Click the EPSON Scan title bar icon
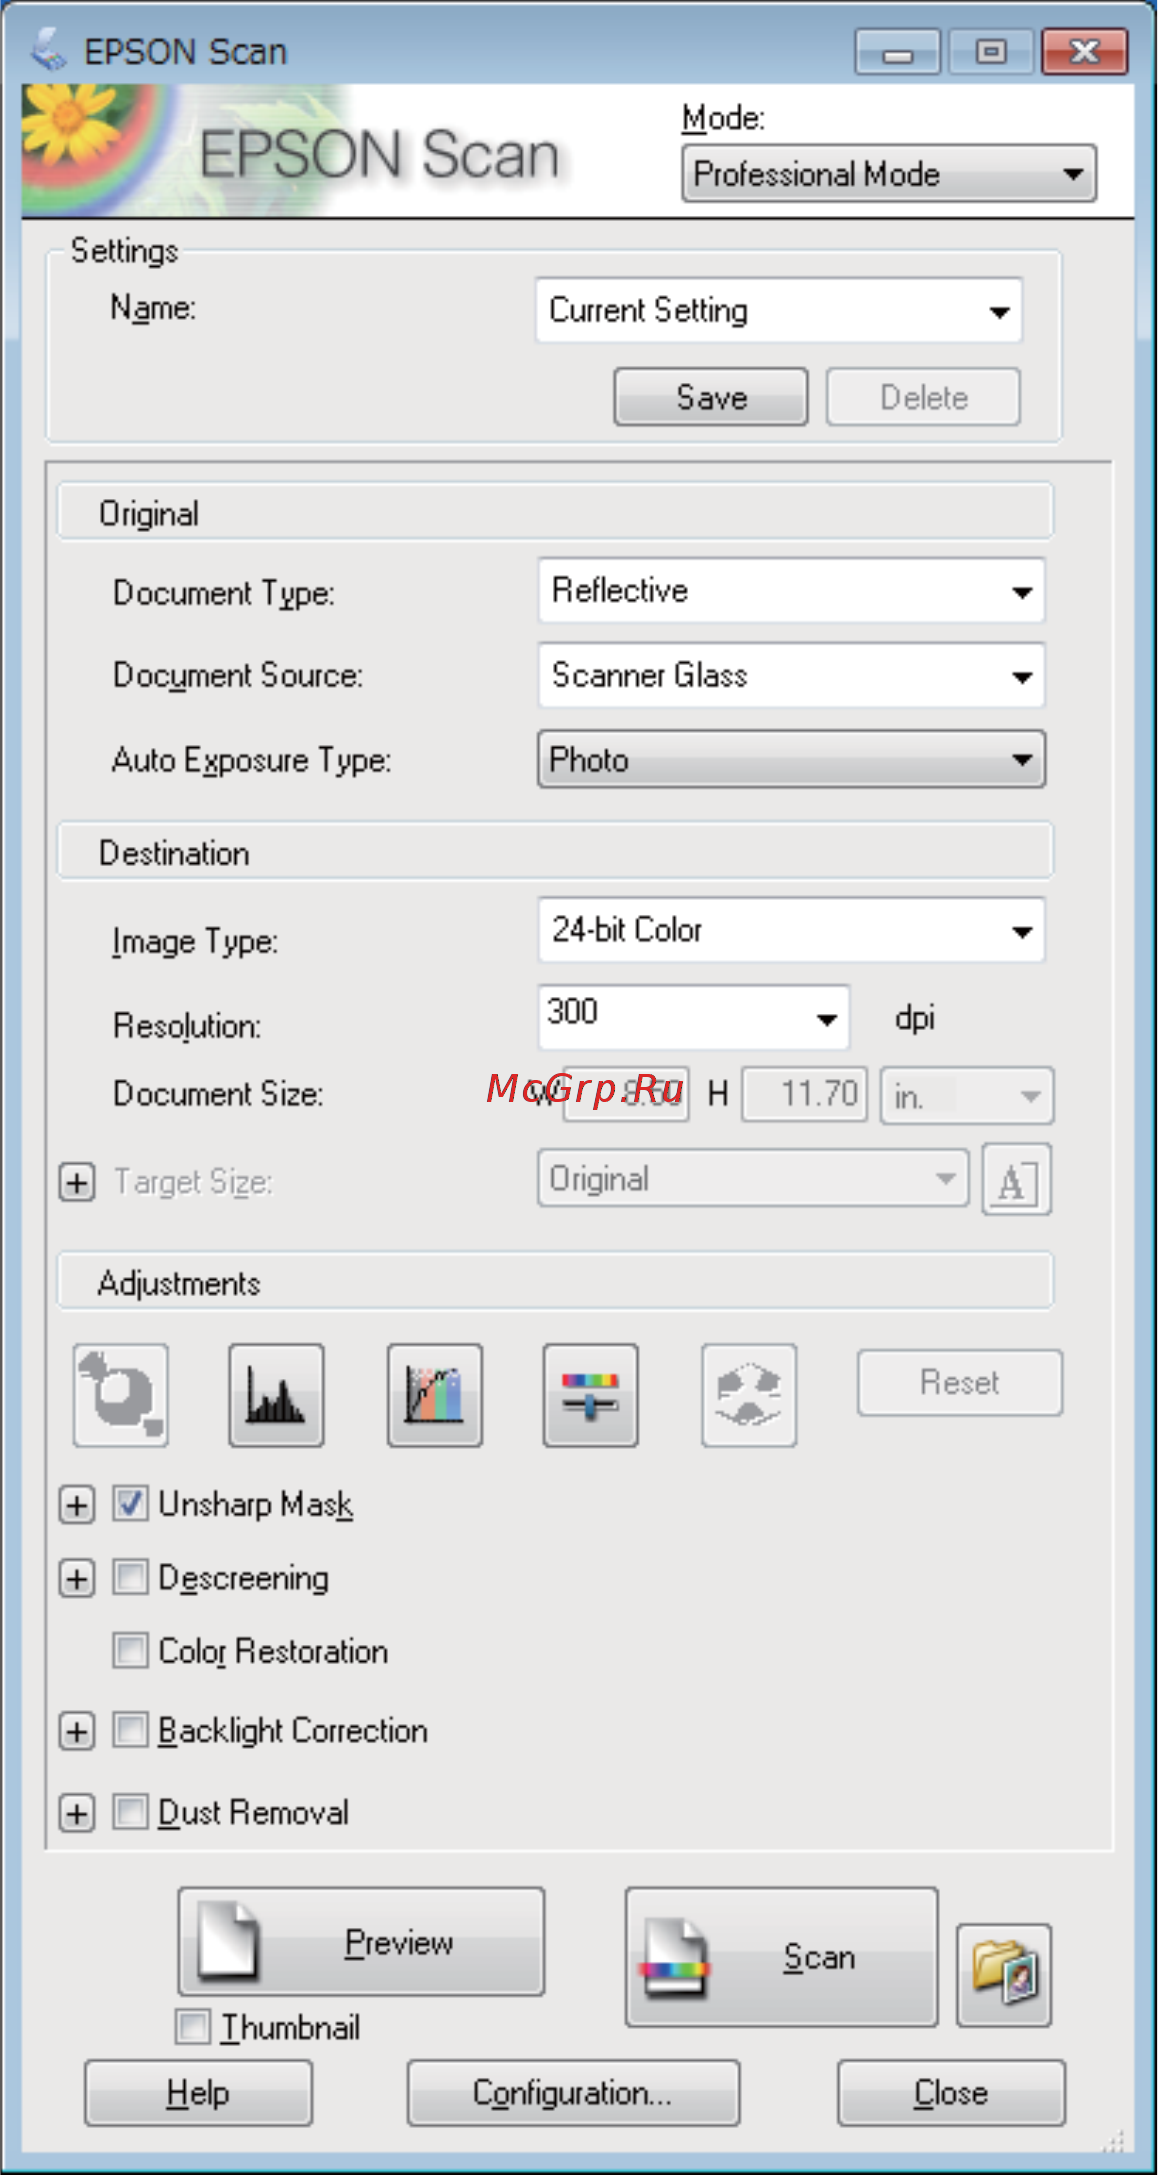 pos(47,50)
